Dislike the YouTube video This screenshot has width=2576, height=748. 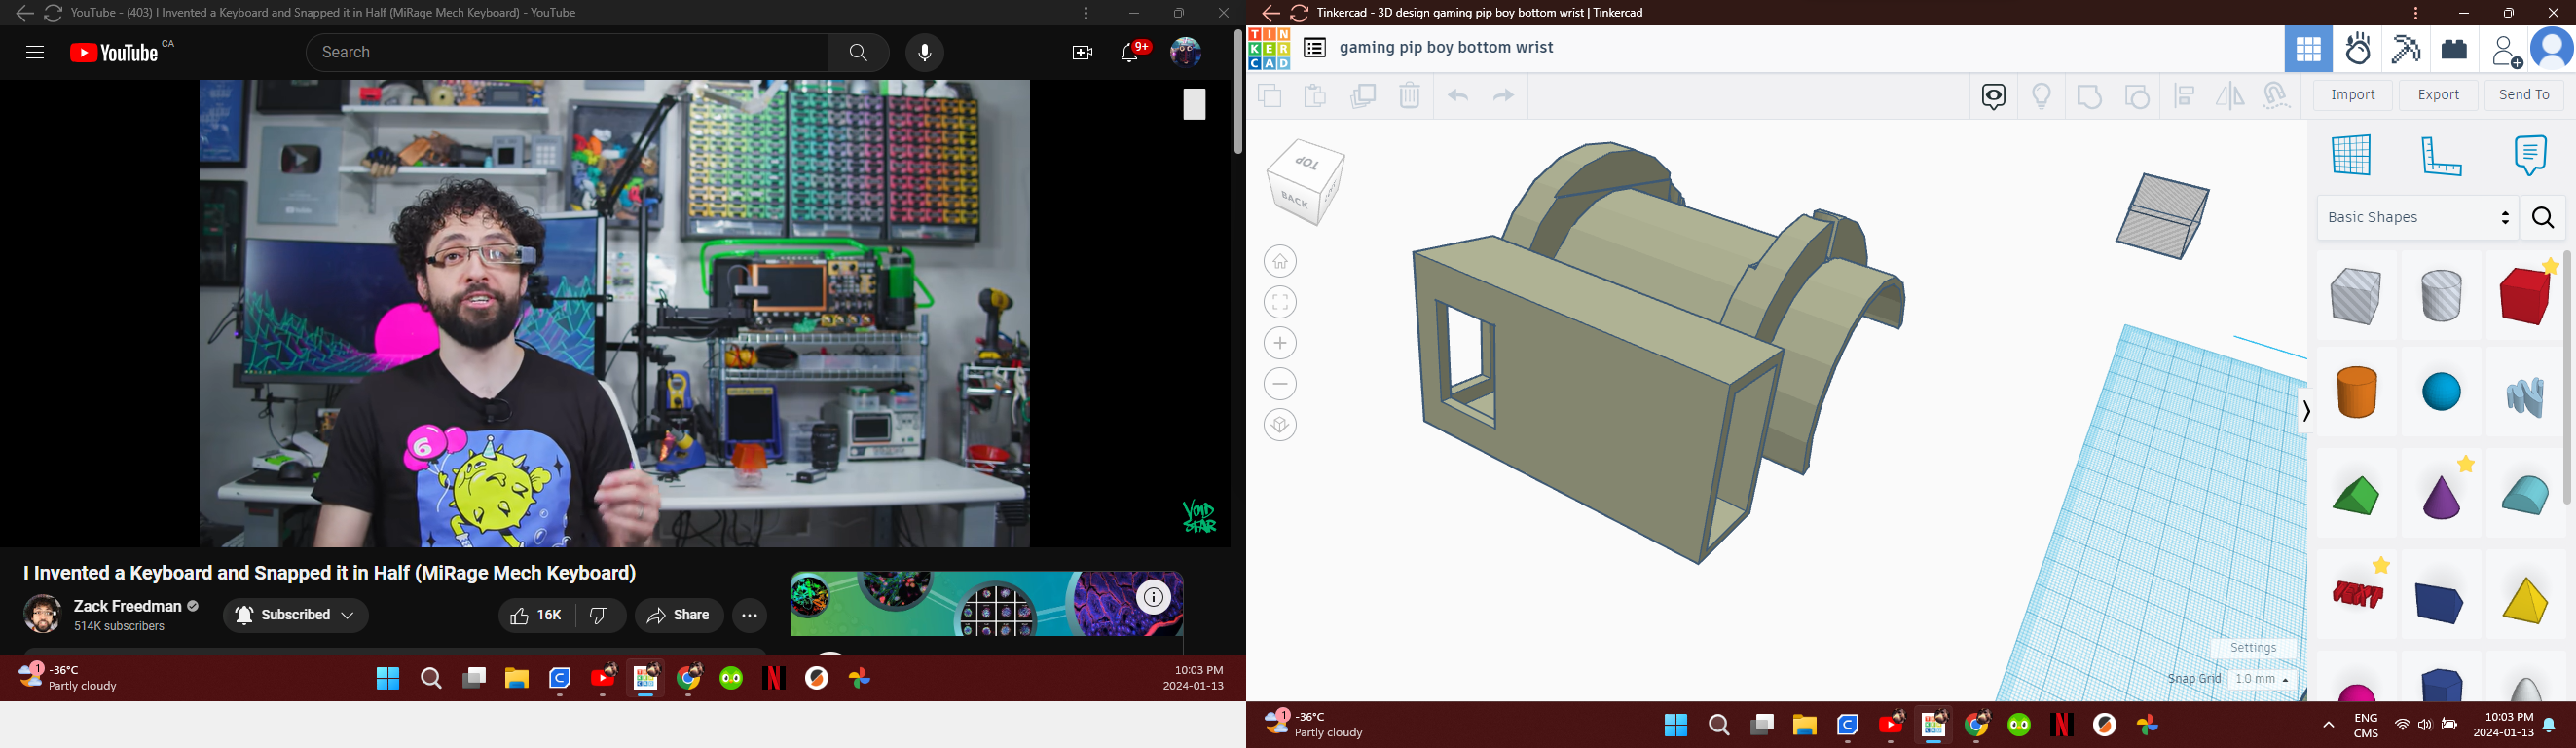point(600,616)
